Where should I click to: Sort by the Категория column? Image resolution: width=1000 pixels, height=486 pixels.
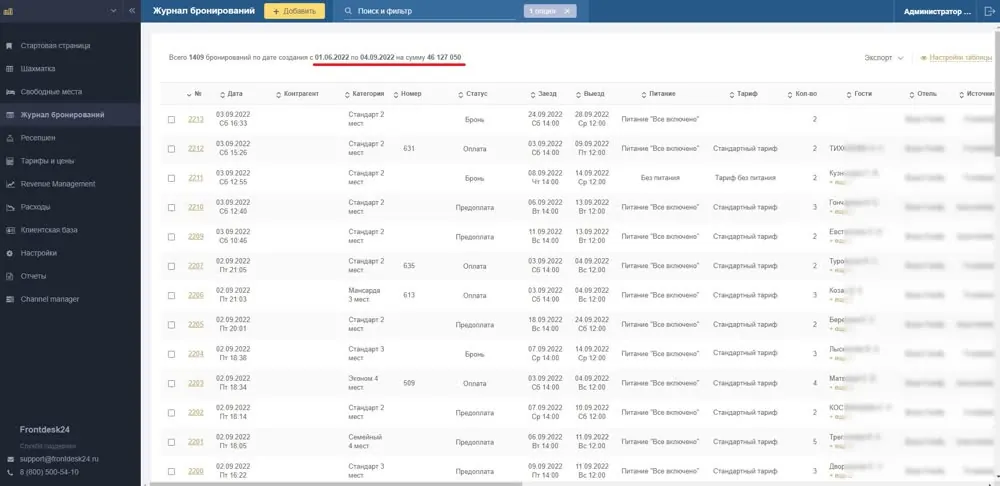click(x=364, y=94)
